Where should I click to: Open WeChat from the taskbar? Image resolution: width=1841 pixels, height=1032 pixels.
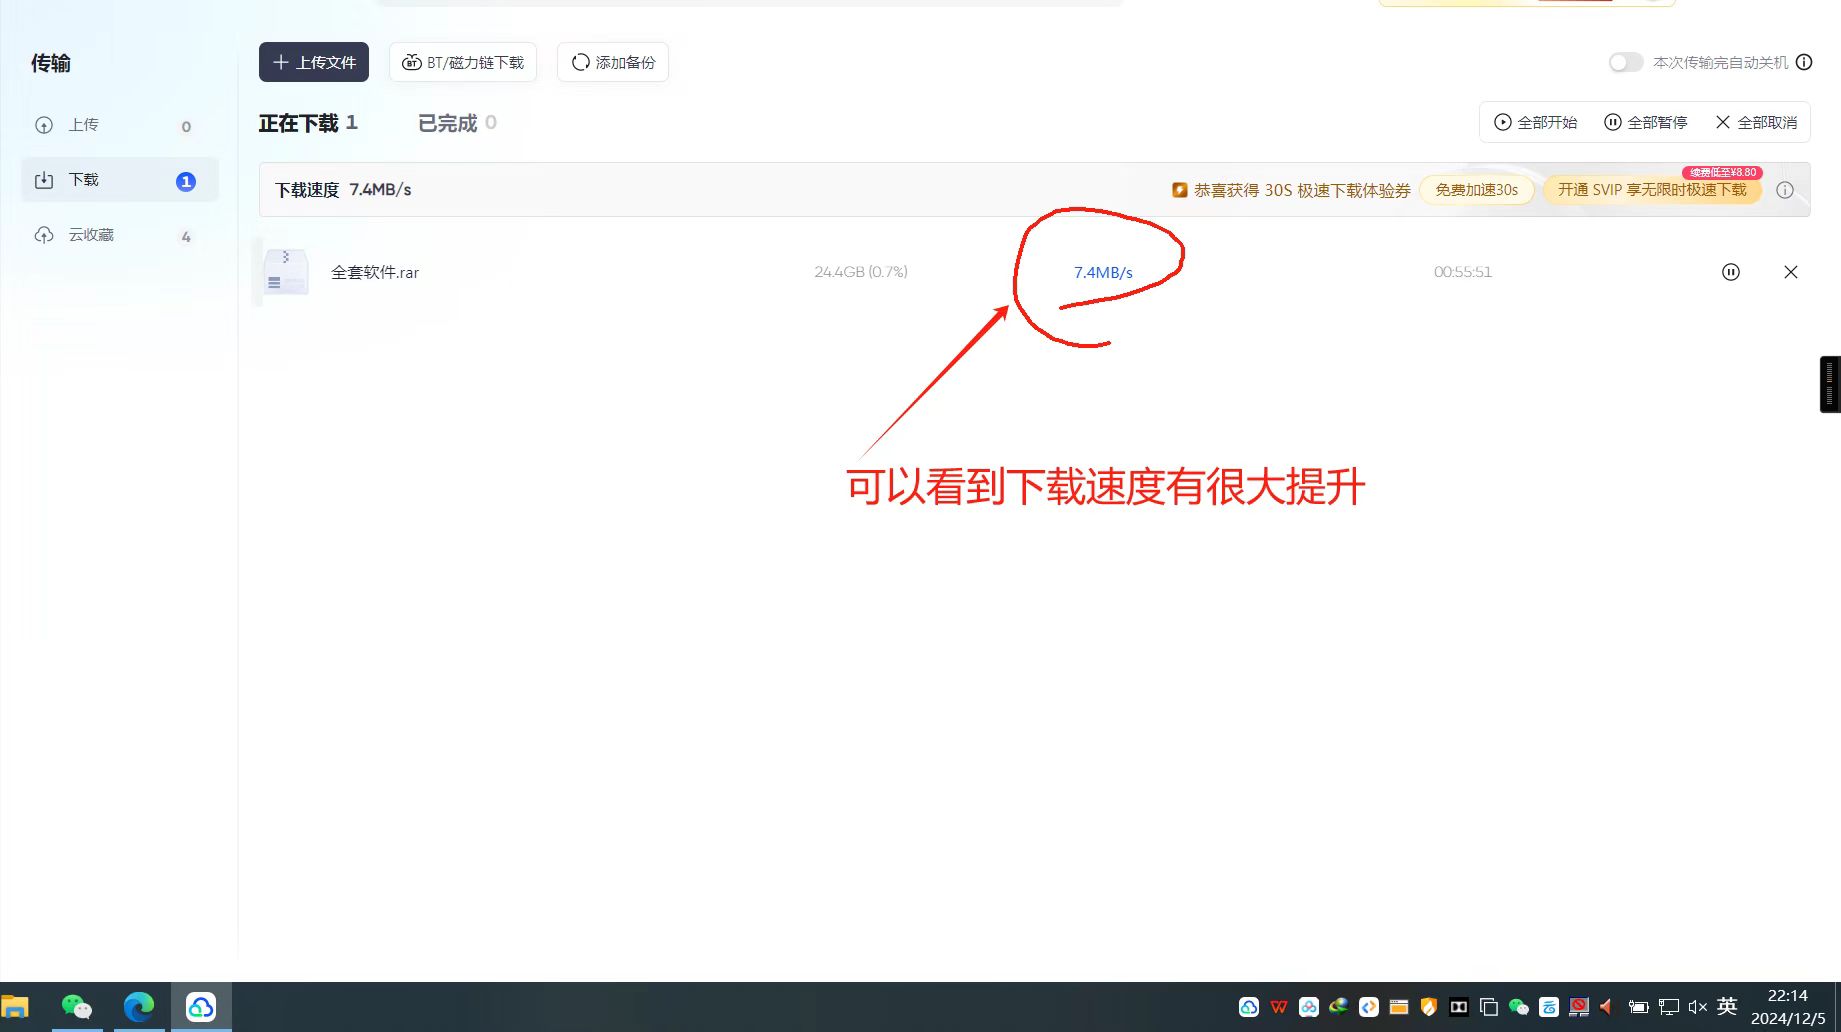(x=77, y=1006)
